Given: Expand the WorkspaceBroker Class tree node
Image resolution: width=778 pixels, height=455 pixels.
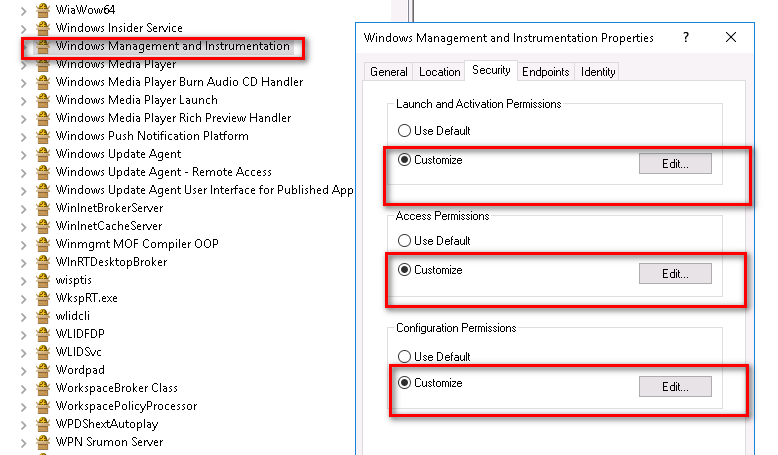Looking at the screenshot, I should [x=23, y=389].
